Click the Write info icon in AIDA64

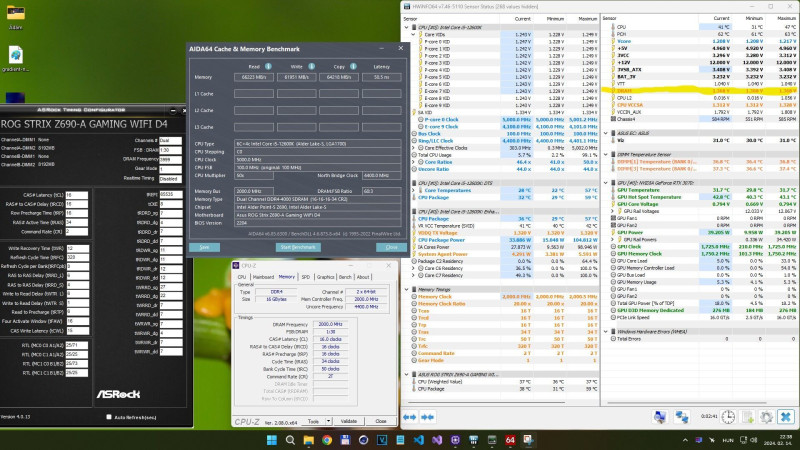tap(311, 66)
